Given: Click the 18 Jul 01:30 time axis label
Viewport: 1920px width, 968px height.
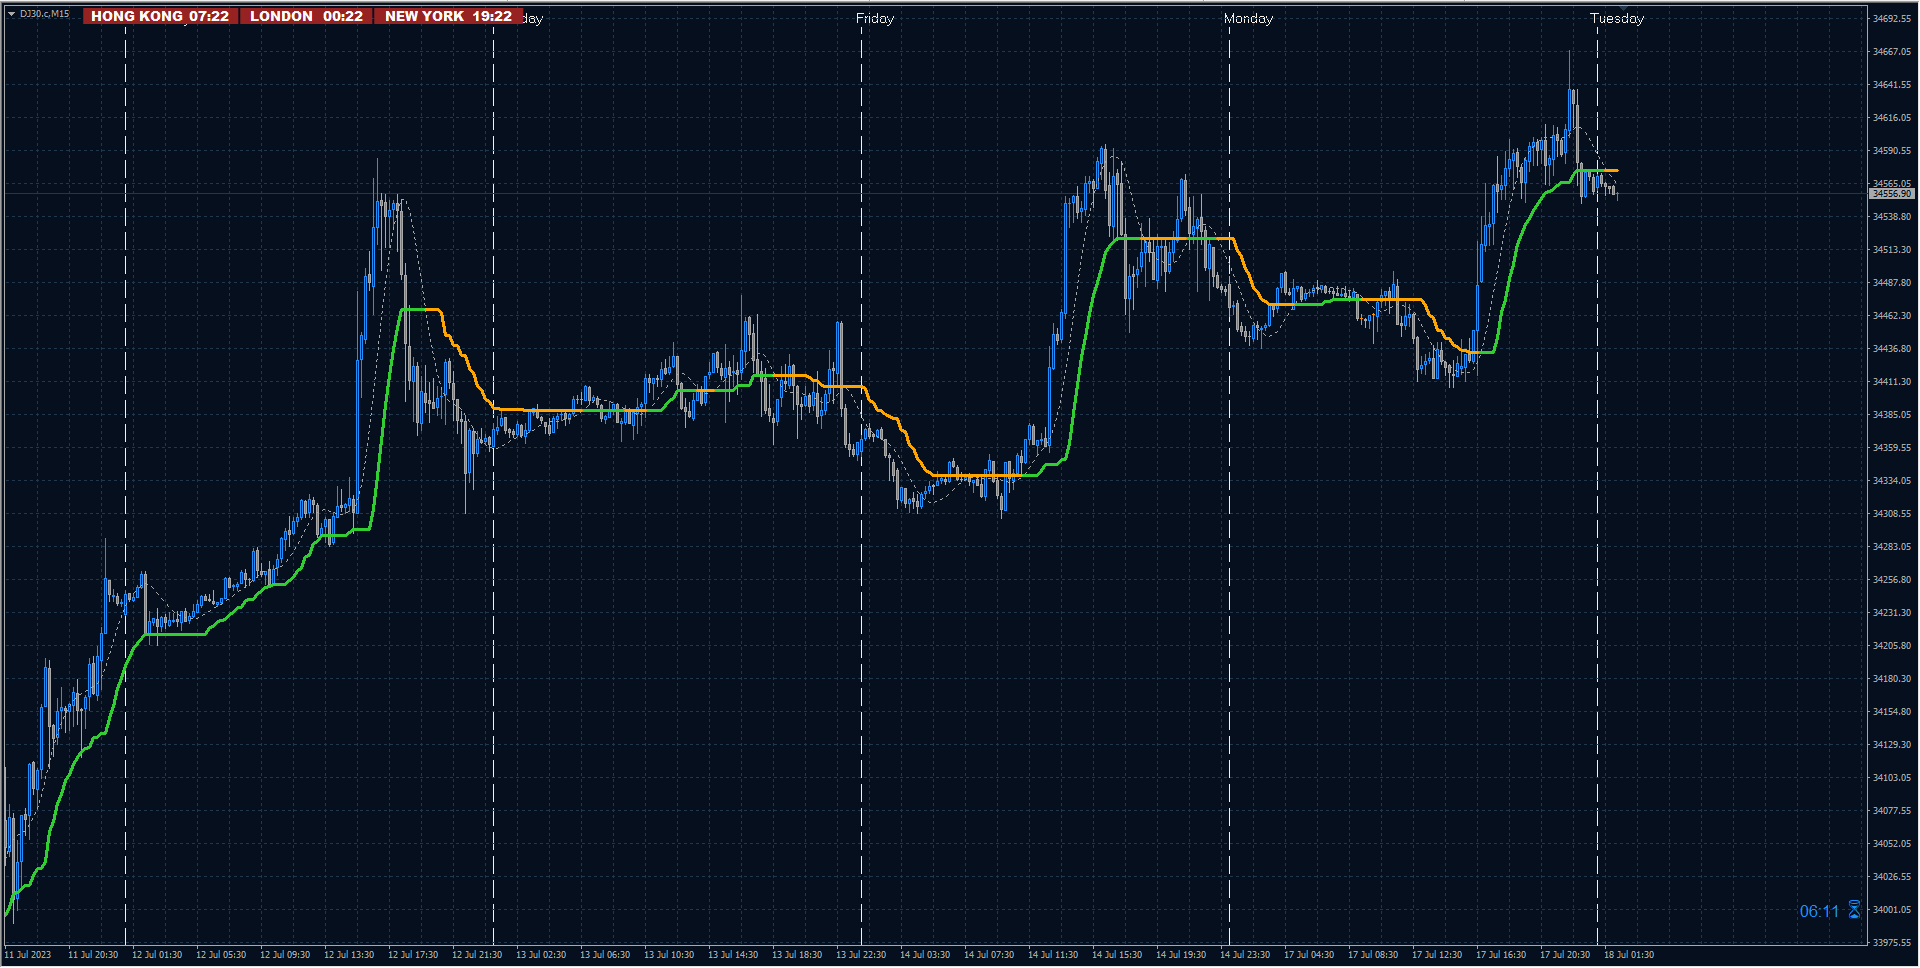Looking at the screenshot, I should click(x=1629, y=955).
